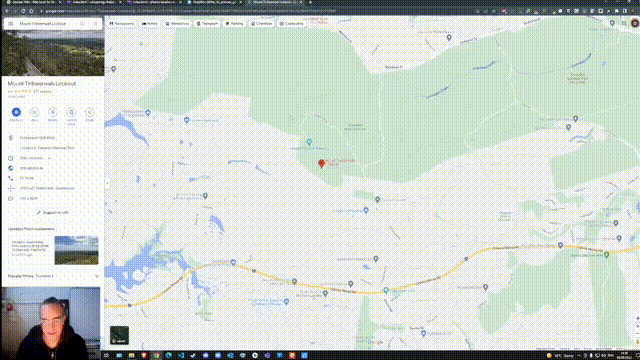640x360 pixels.
Task: Switch to the first browser tab
Action: [32, 2]
